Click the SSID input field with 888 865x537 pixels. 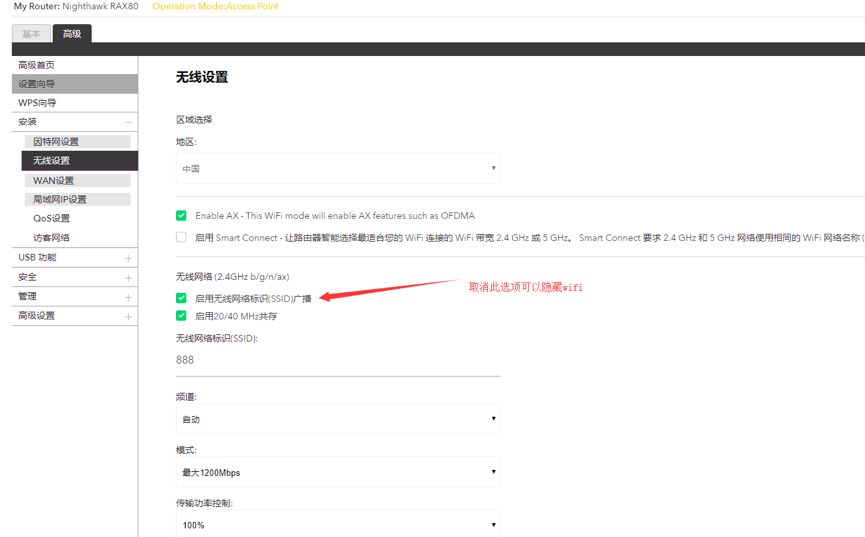[x=338, y=360]
